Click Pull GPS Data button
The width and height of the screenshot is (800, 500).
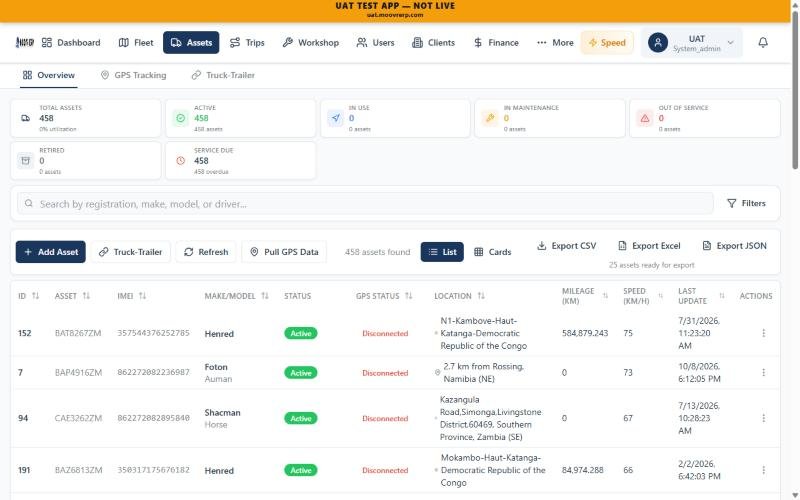tap(284, 252)
